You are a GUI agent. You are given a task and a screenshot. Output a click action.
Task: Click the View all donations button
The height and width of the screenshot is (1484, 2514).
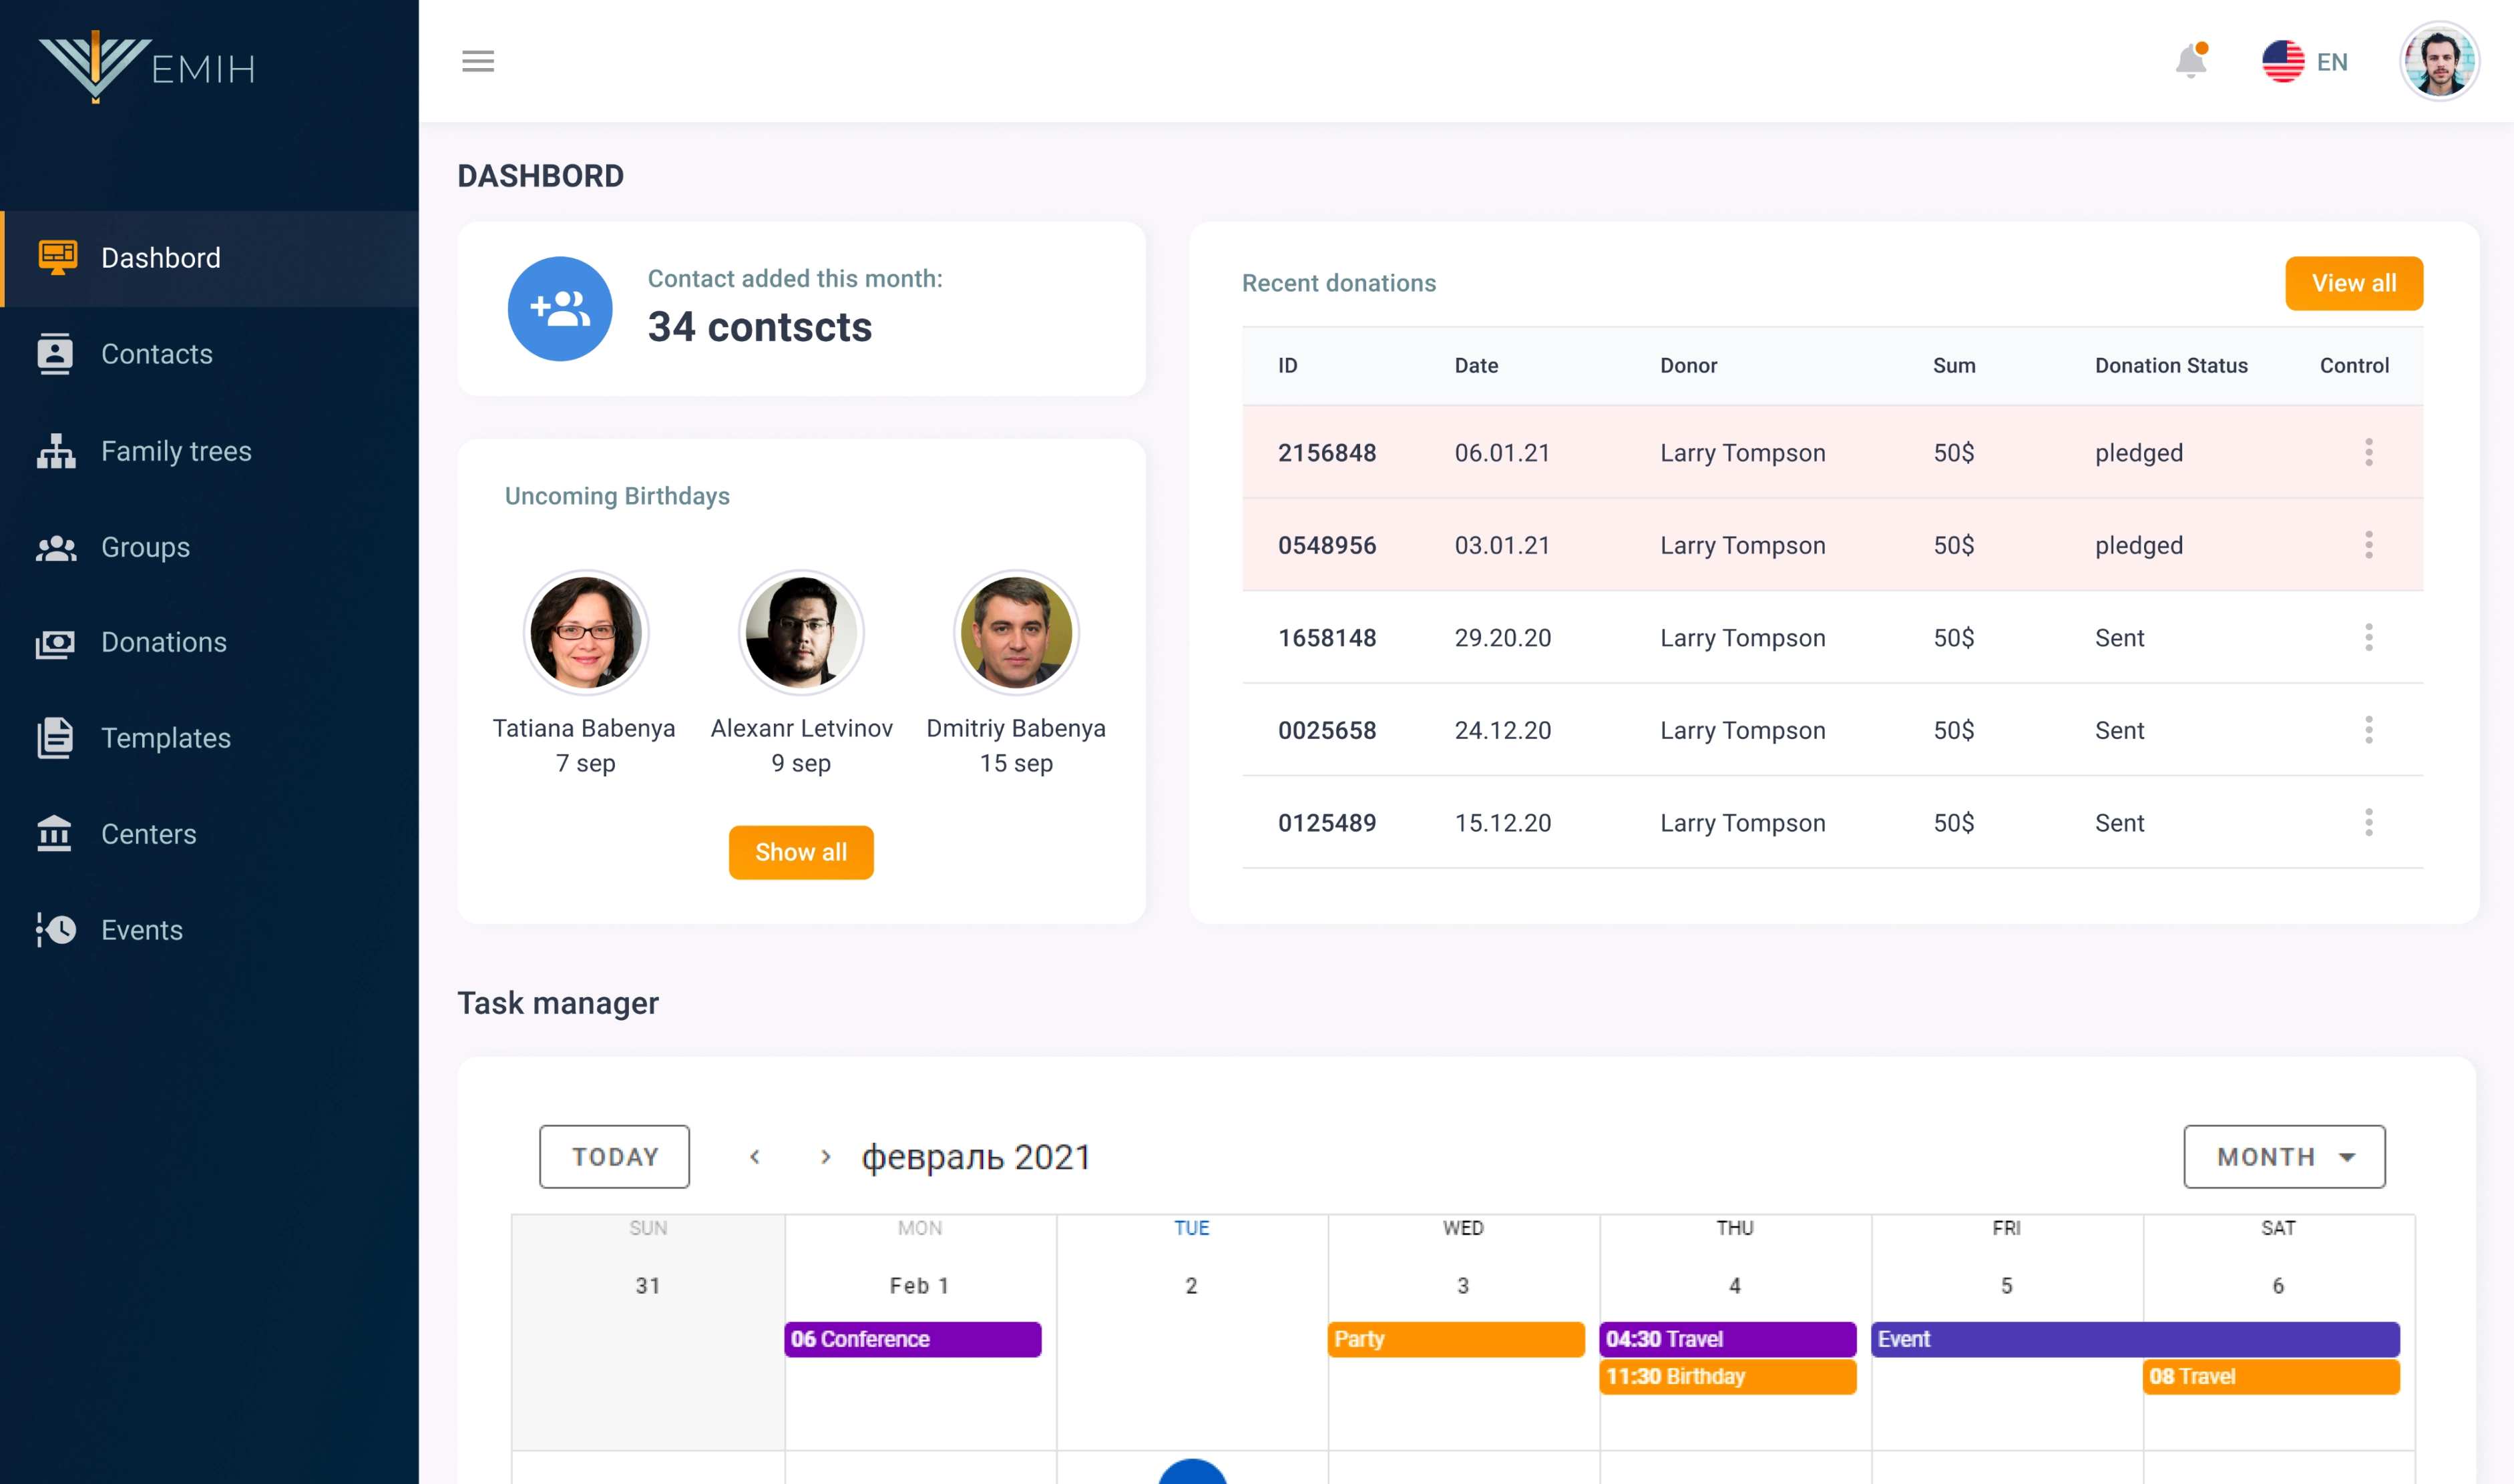[2353, 283]
